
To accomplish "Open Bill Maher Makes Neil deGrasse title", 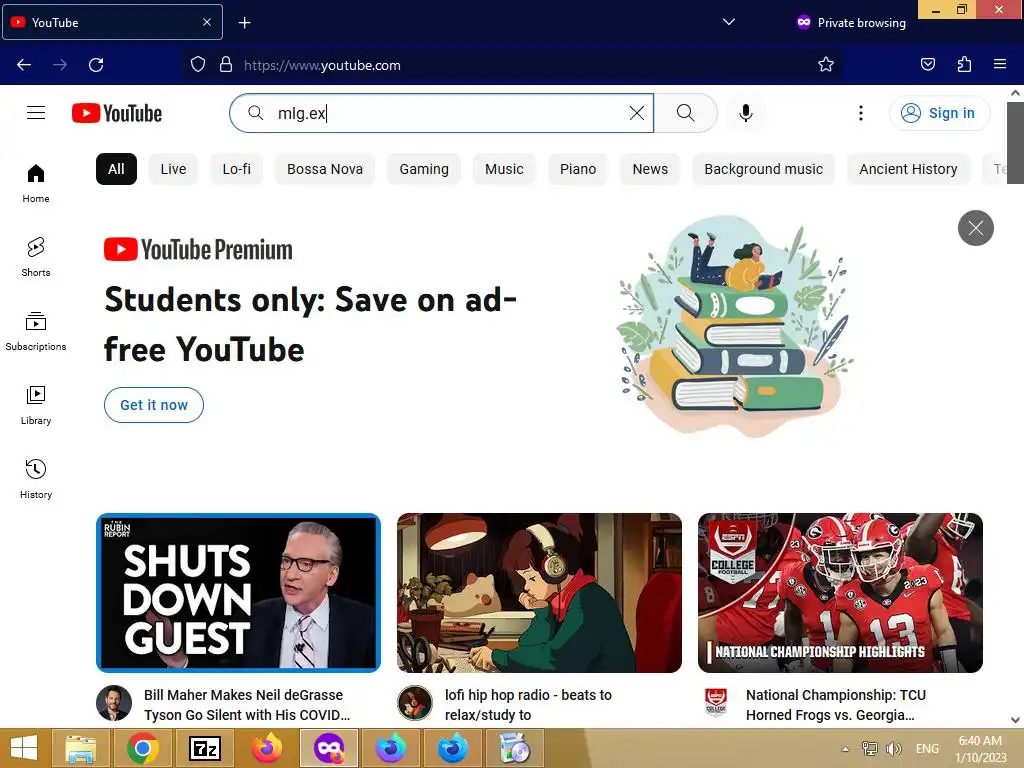I will pyautogui.click(x=247, y=705).
